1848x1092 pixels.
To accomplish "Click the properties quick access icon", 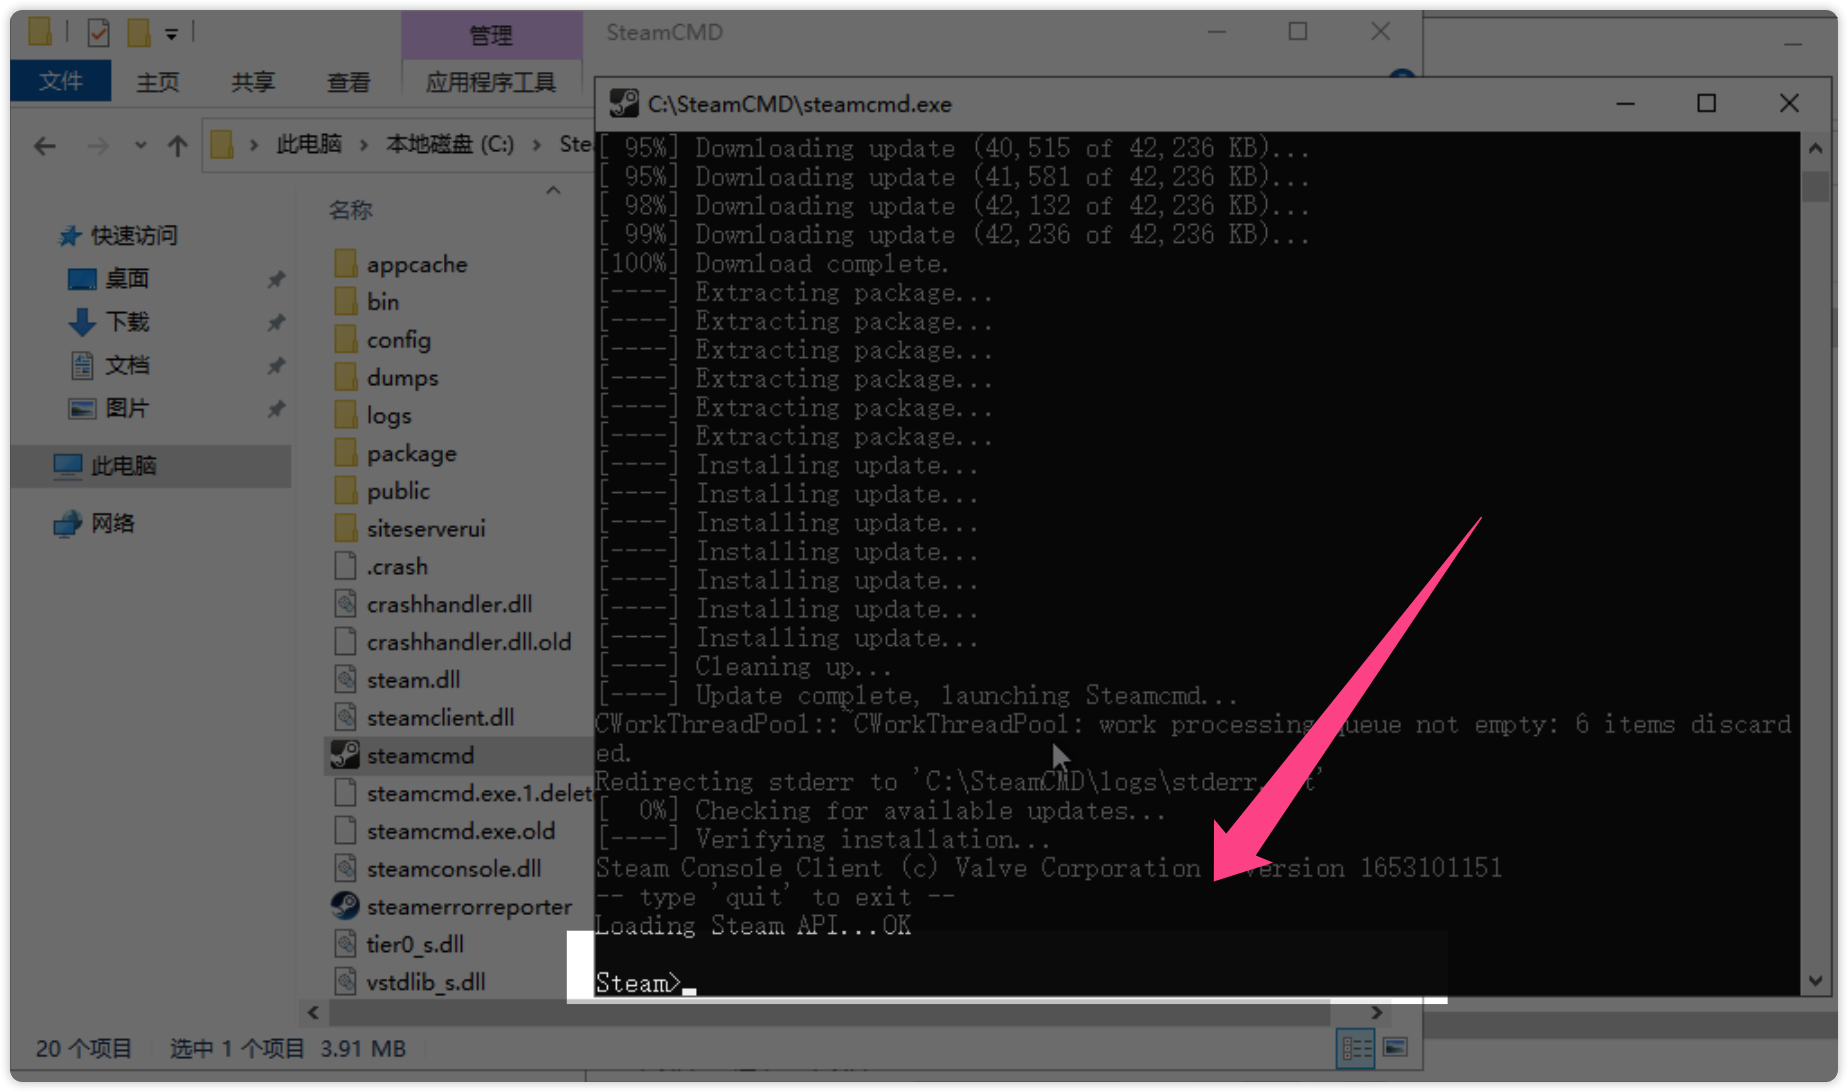I will tap(98, 33).
